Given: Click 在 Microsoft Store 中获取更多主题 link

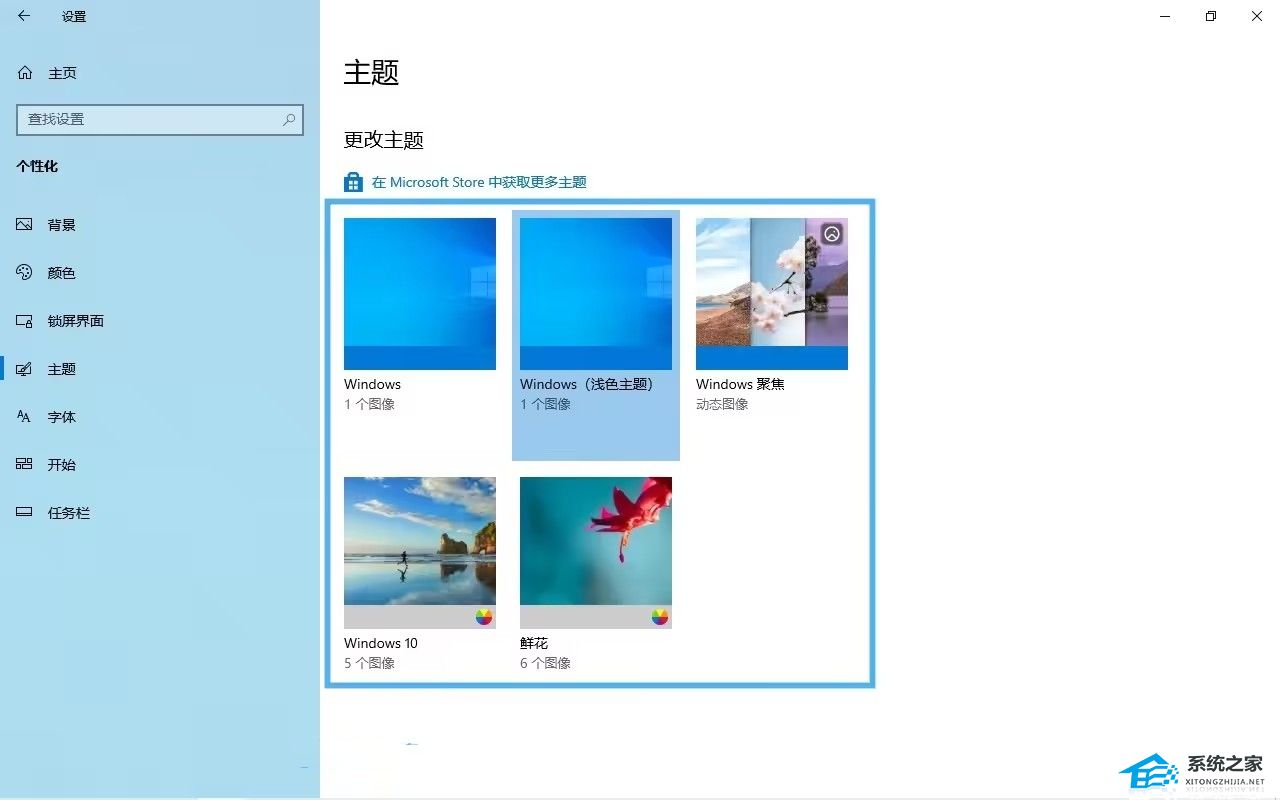Looking at the screenshot, I should coord(479,182).
